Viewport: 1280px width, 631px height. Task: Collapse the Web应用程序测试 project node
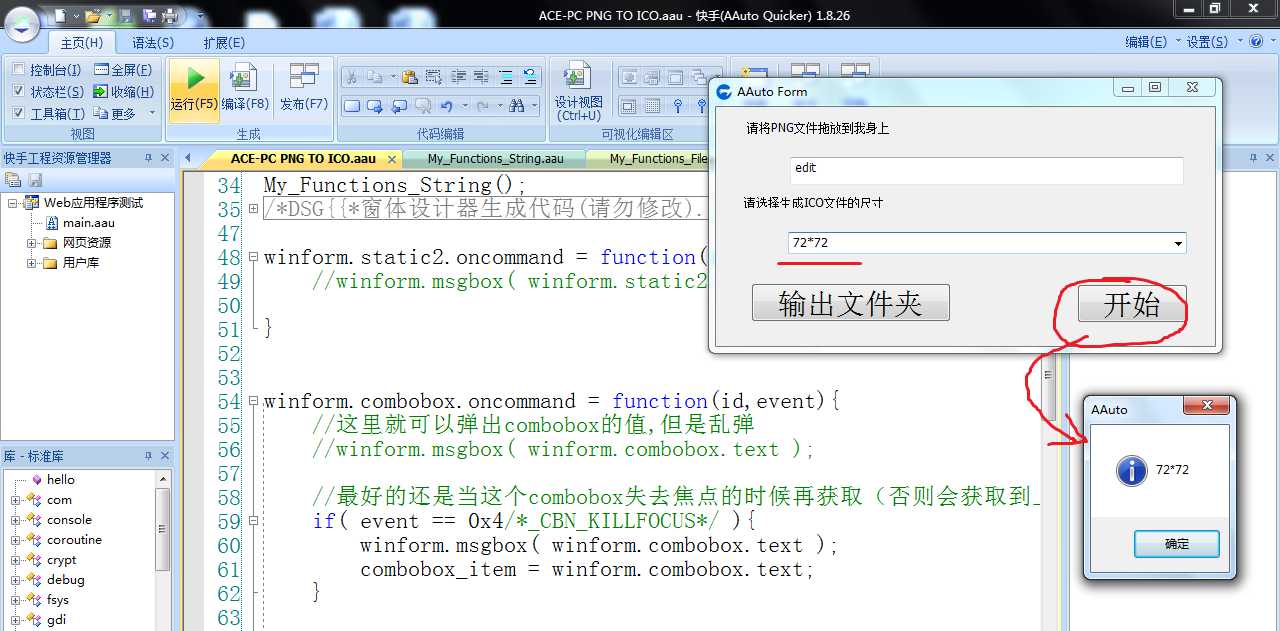click(14, 203)
